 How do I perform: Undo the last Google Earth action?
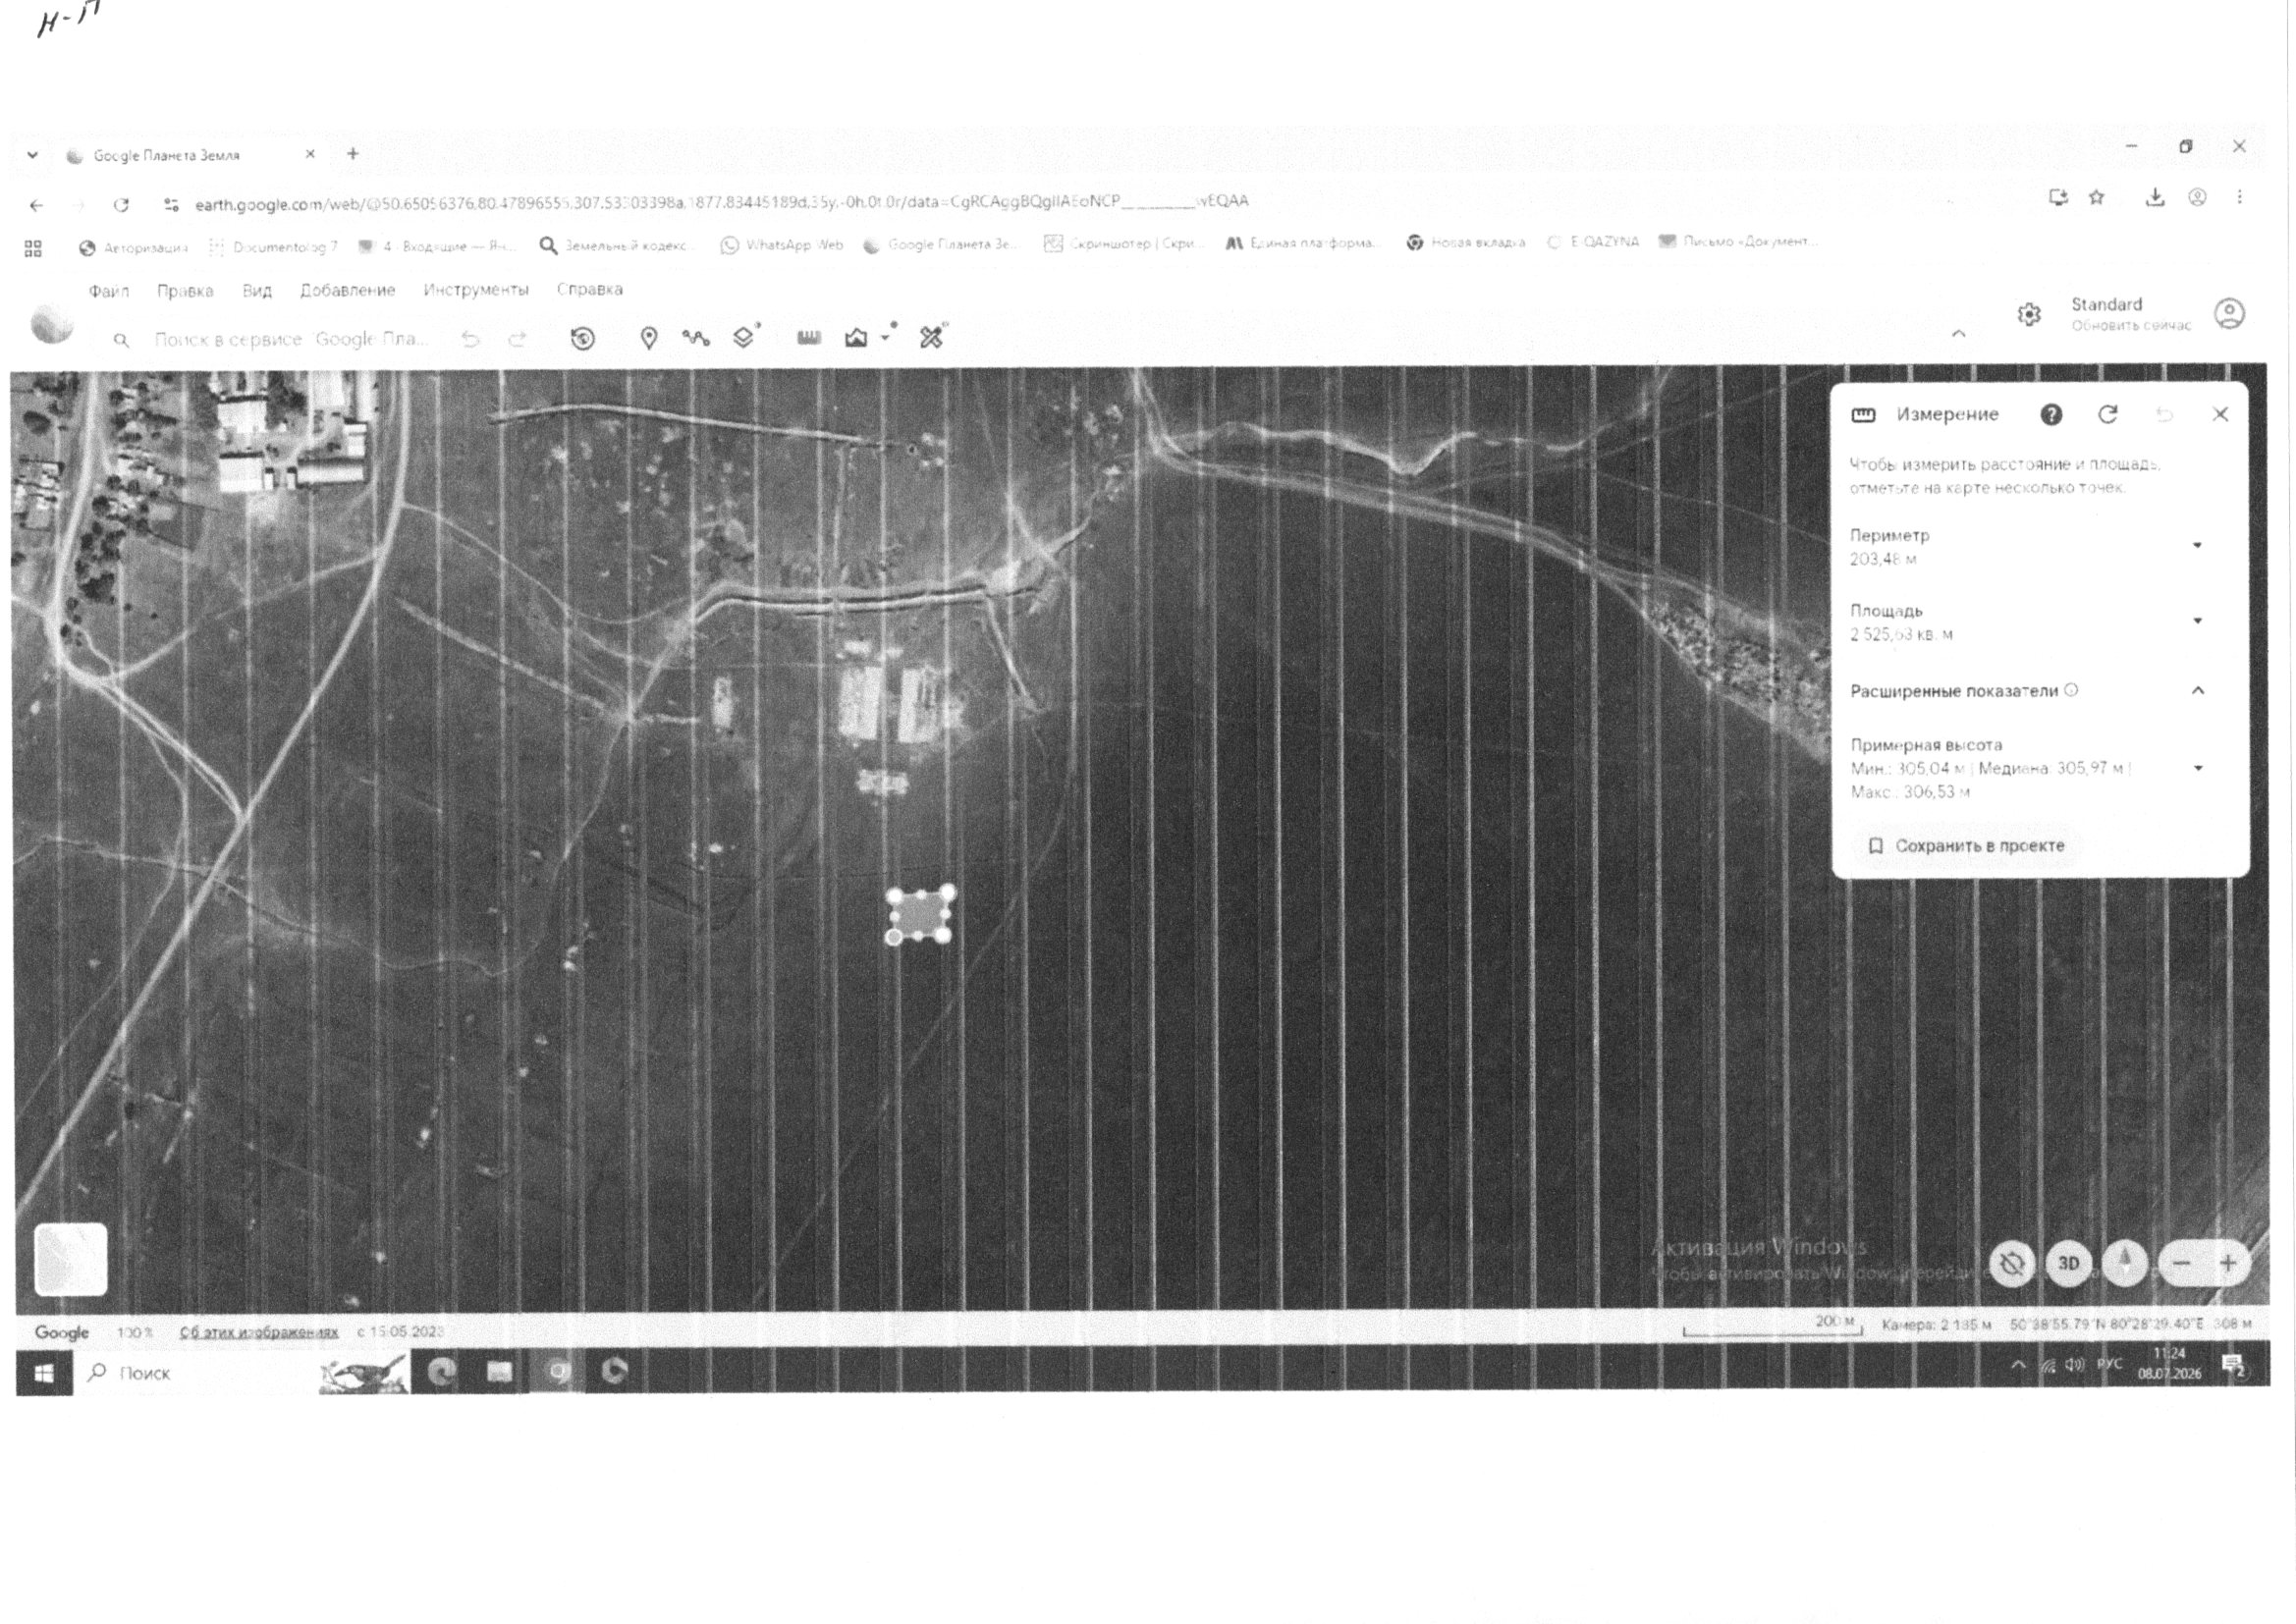pyautogui.click(x=470, y=339)
